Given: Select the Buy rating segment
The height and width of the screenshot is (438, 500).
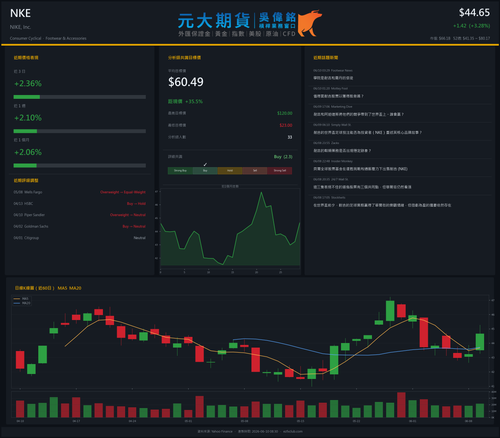Looking at the screenshot, I should point(205,171).
